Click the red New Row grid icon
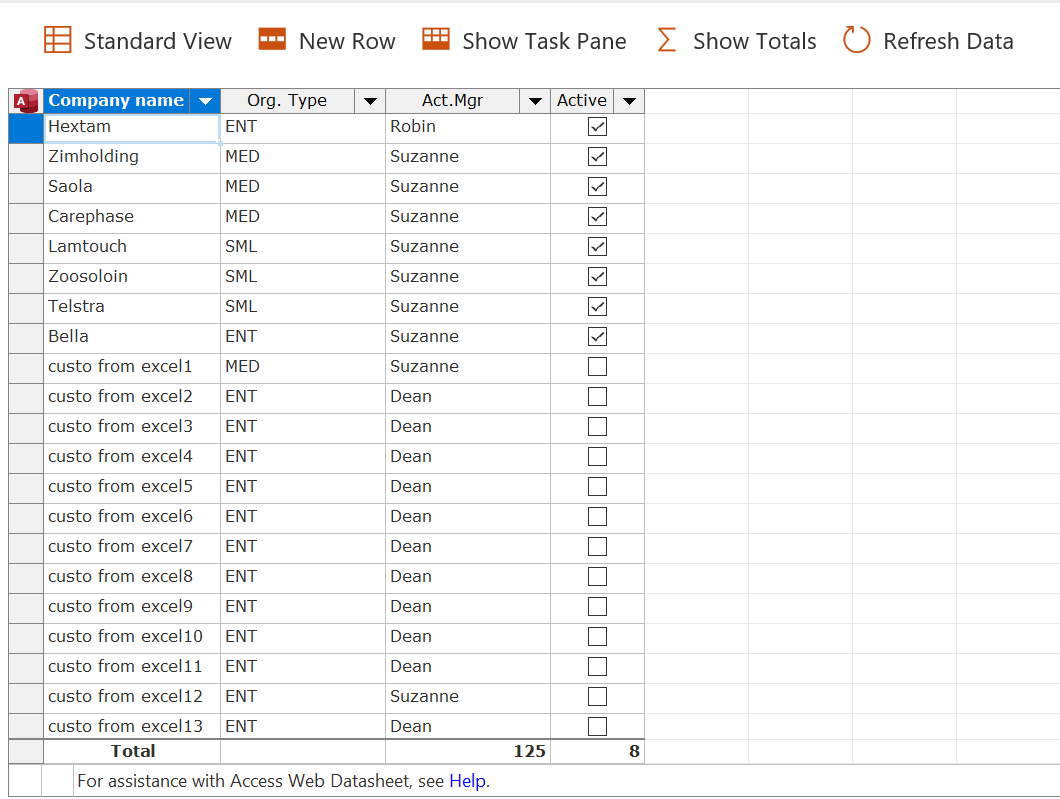The width and height of the screenshot is (1060, 799). (x=273, y=41)
